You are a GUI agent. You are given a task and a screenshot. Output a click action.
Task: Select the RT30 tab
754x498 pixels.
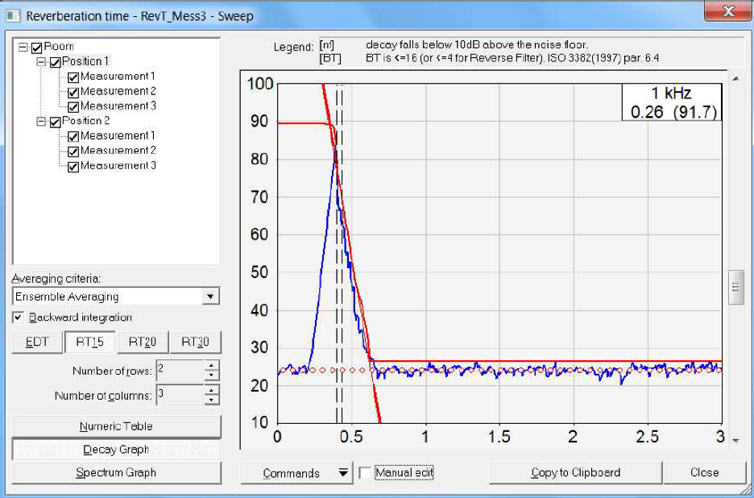[195, 343]
